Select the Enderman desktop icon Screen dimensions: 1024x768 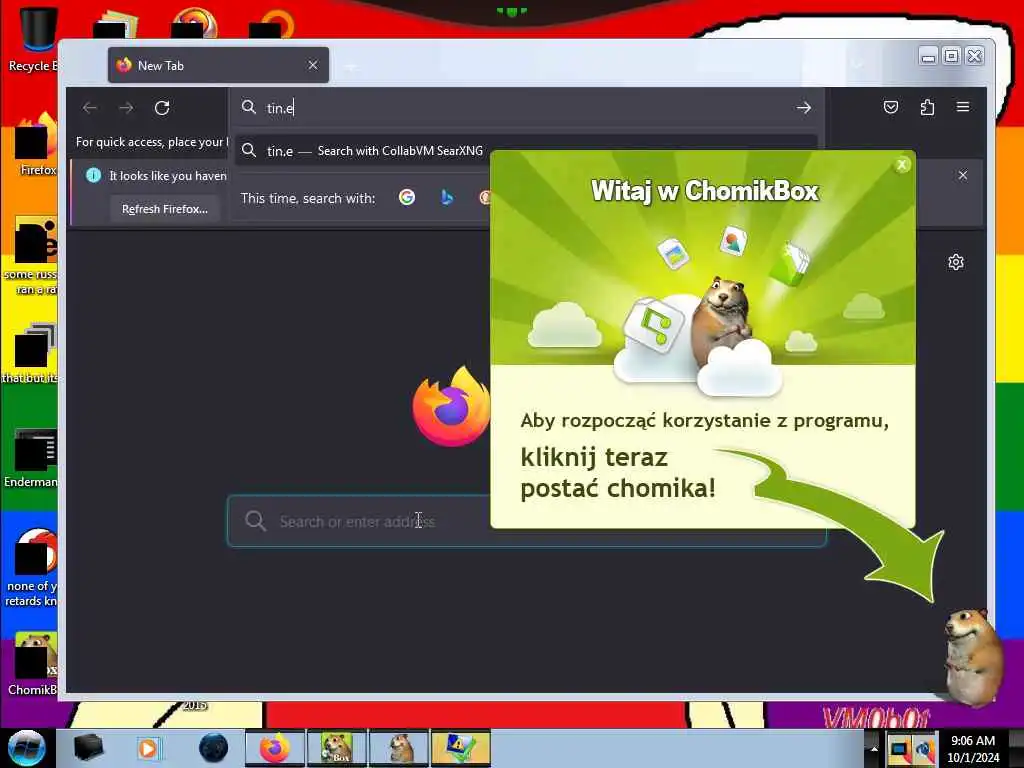click(x=31, y=457)
